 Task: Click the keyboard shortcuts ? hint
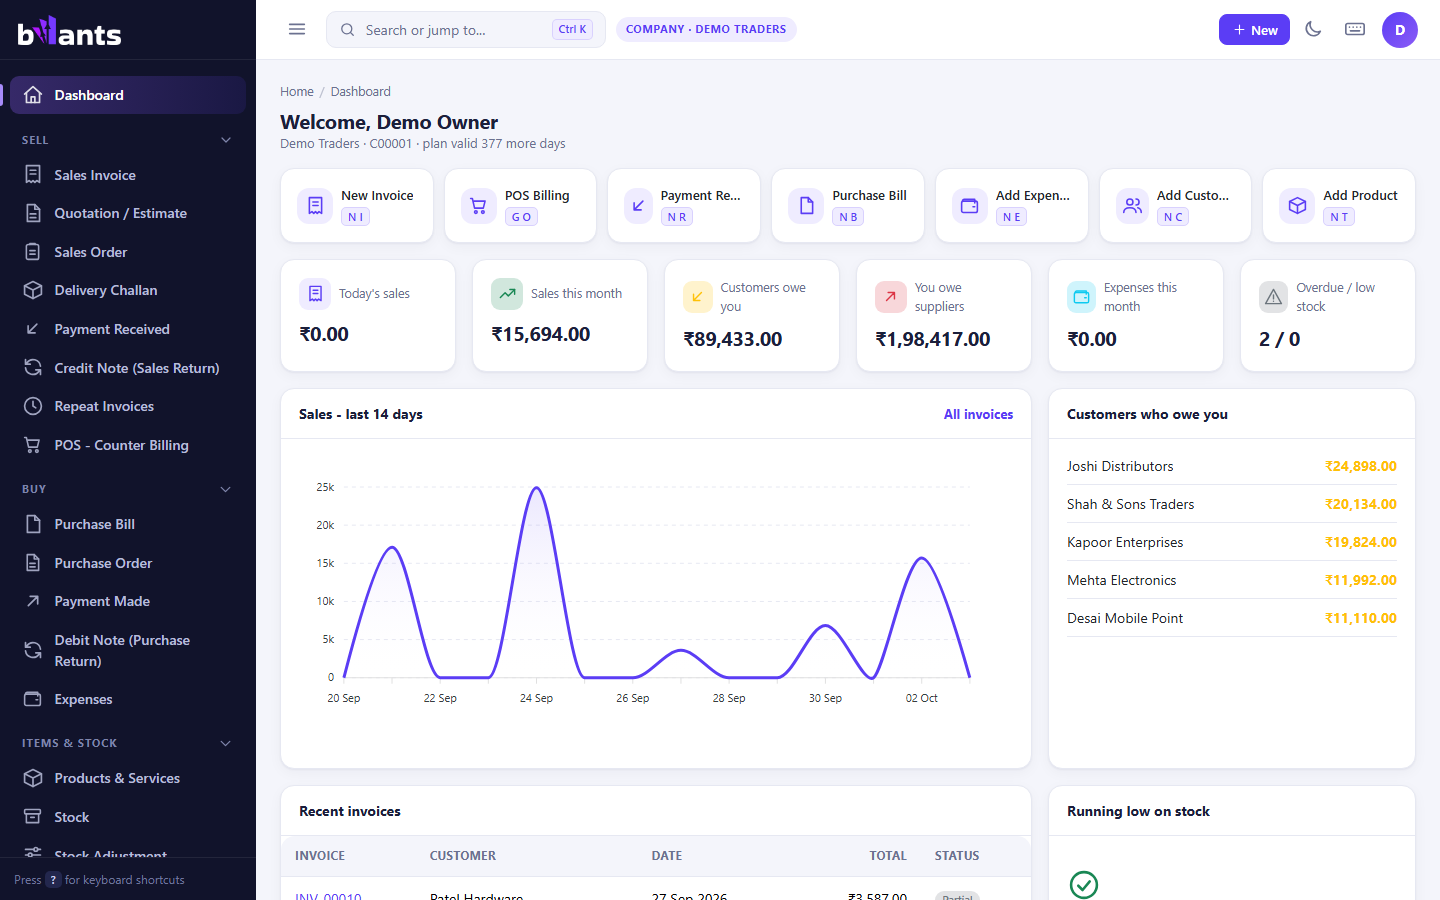point(54,880)
